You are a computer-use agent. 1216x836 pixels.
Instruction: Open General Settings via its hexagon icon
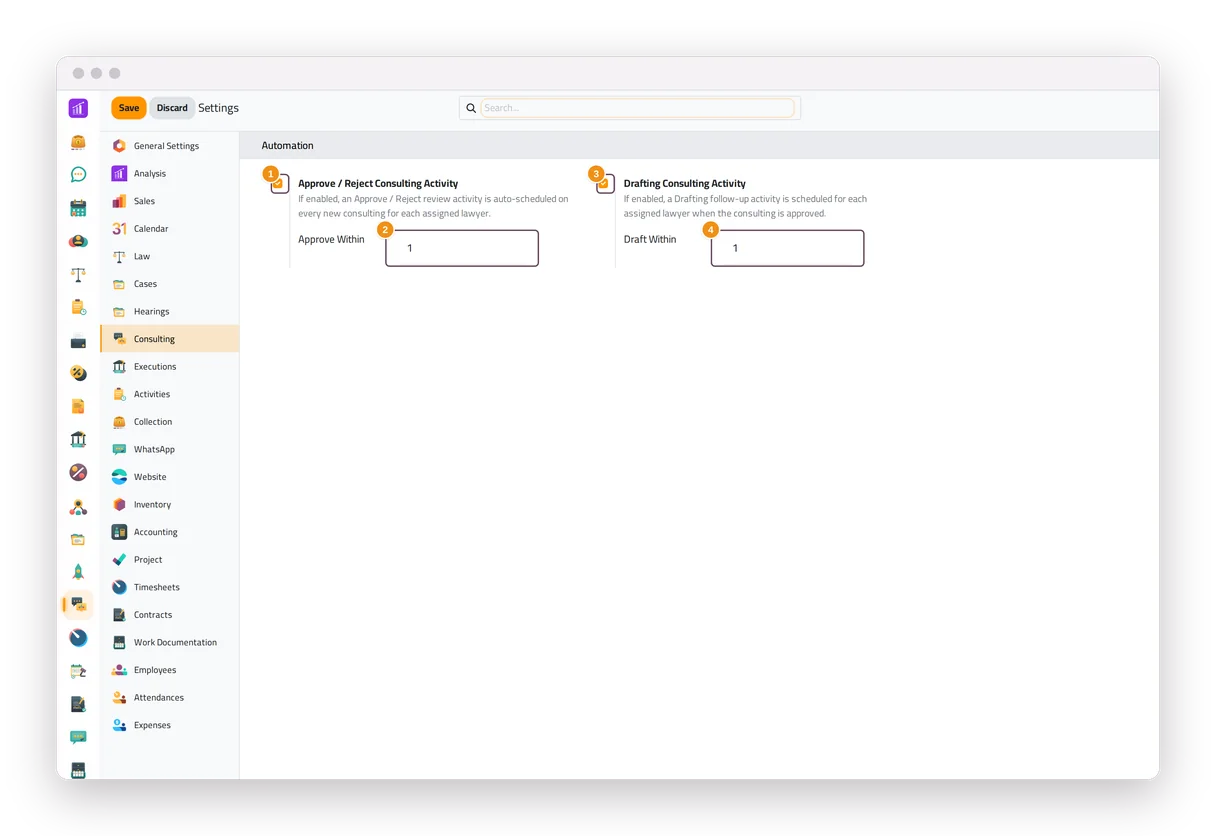pyautogui.click(x=119, y=146)
